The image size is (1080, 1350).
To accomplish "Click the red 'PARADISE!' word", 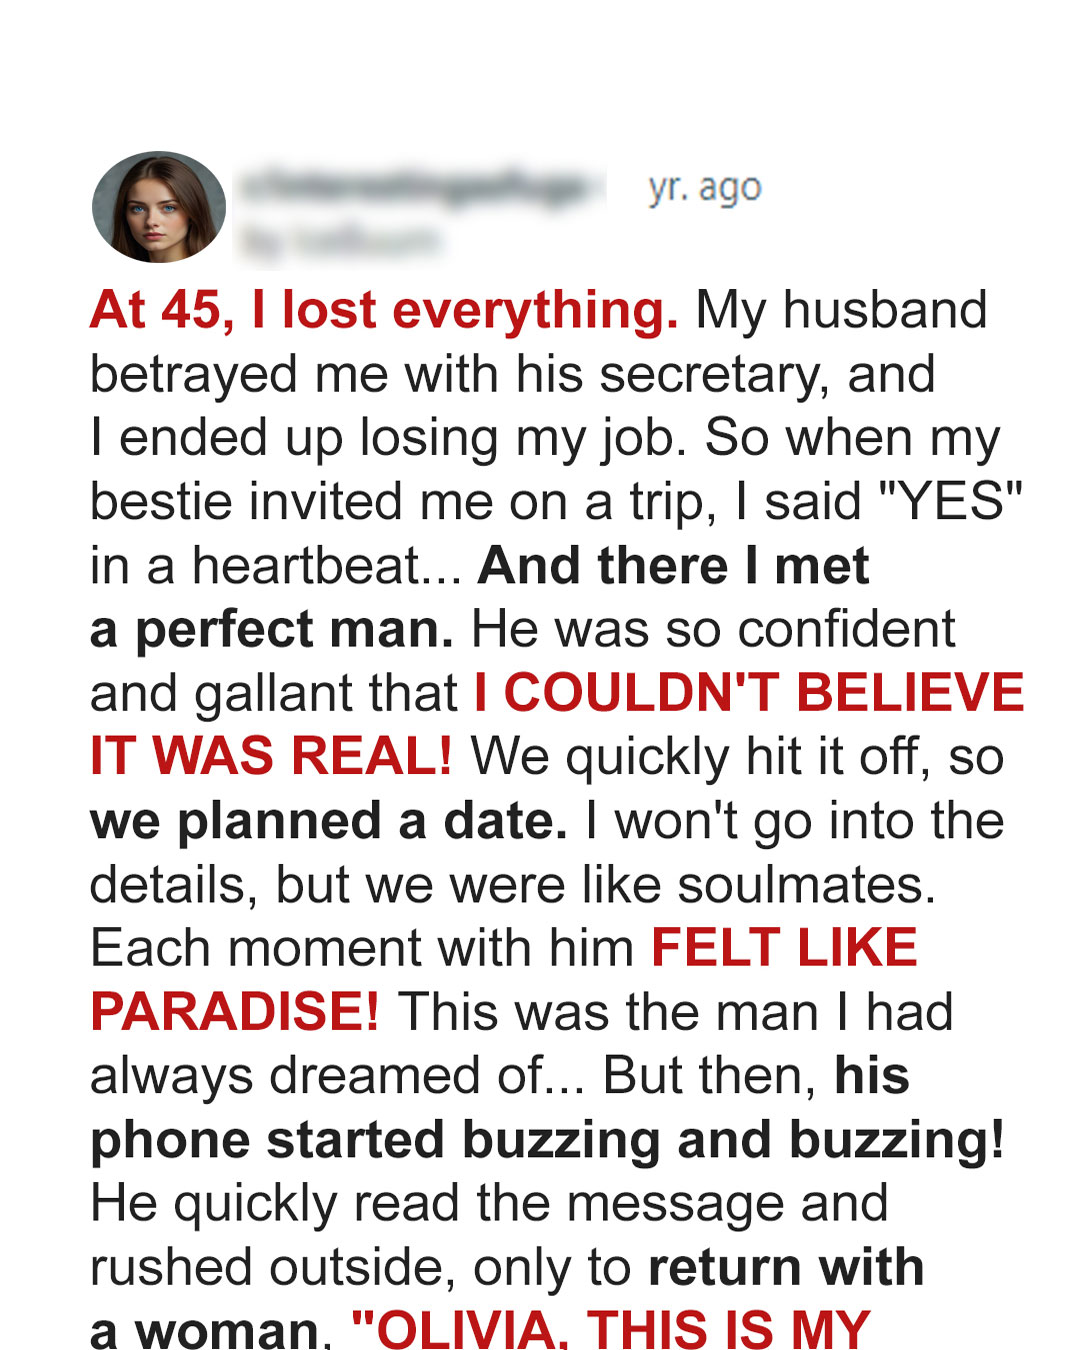I will coord(235,1012).
